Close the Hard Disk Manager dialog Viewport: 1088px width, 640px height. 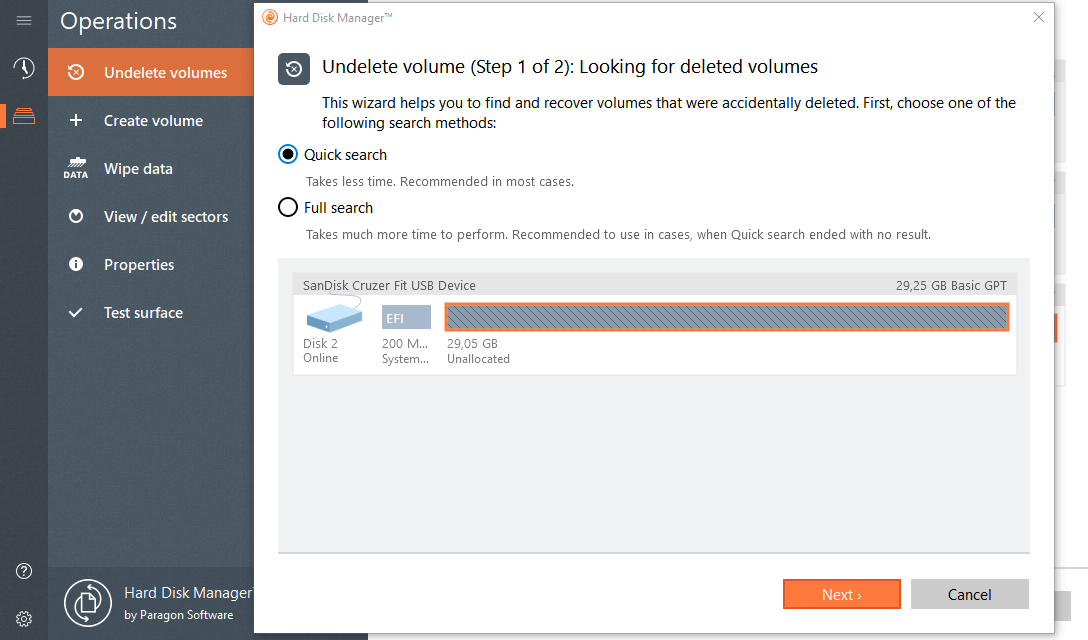(1039, 17)
